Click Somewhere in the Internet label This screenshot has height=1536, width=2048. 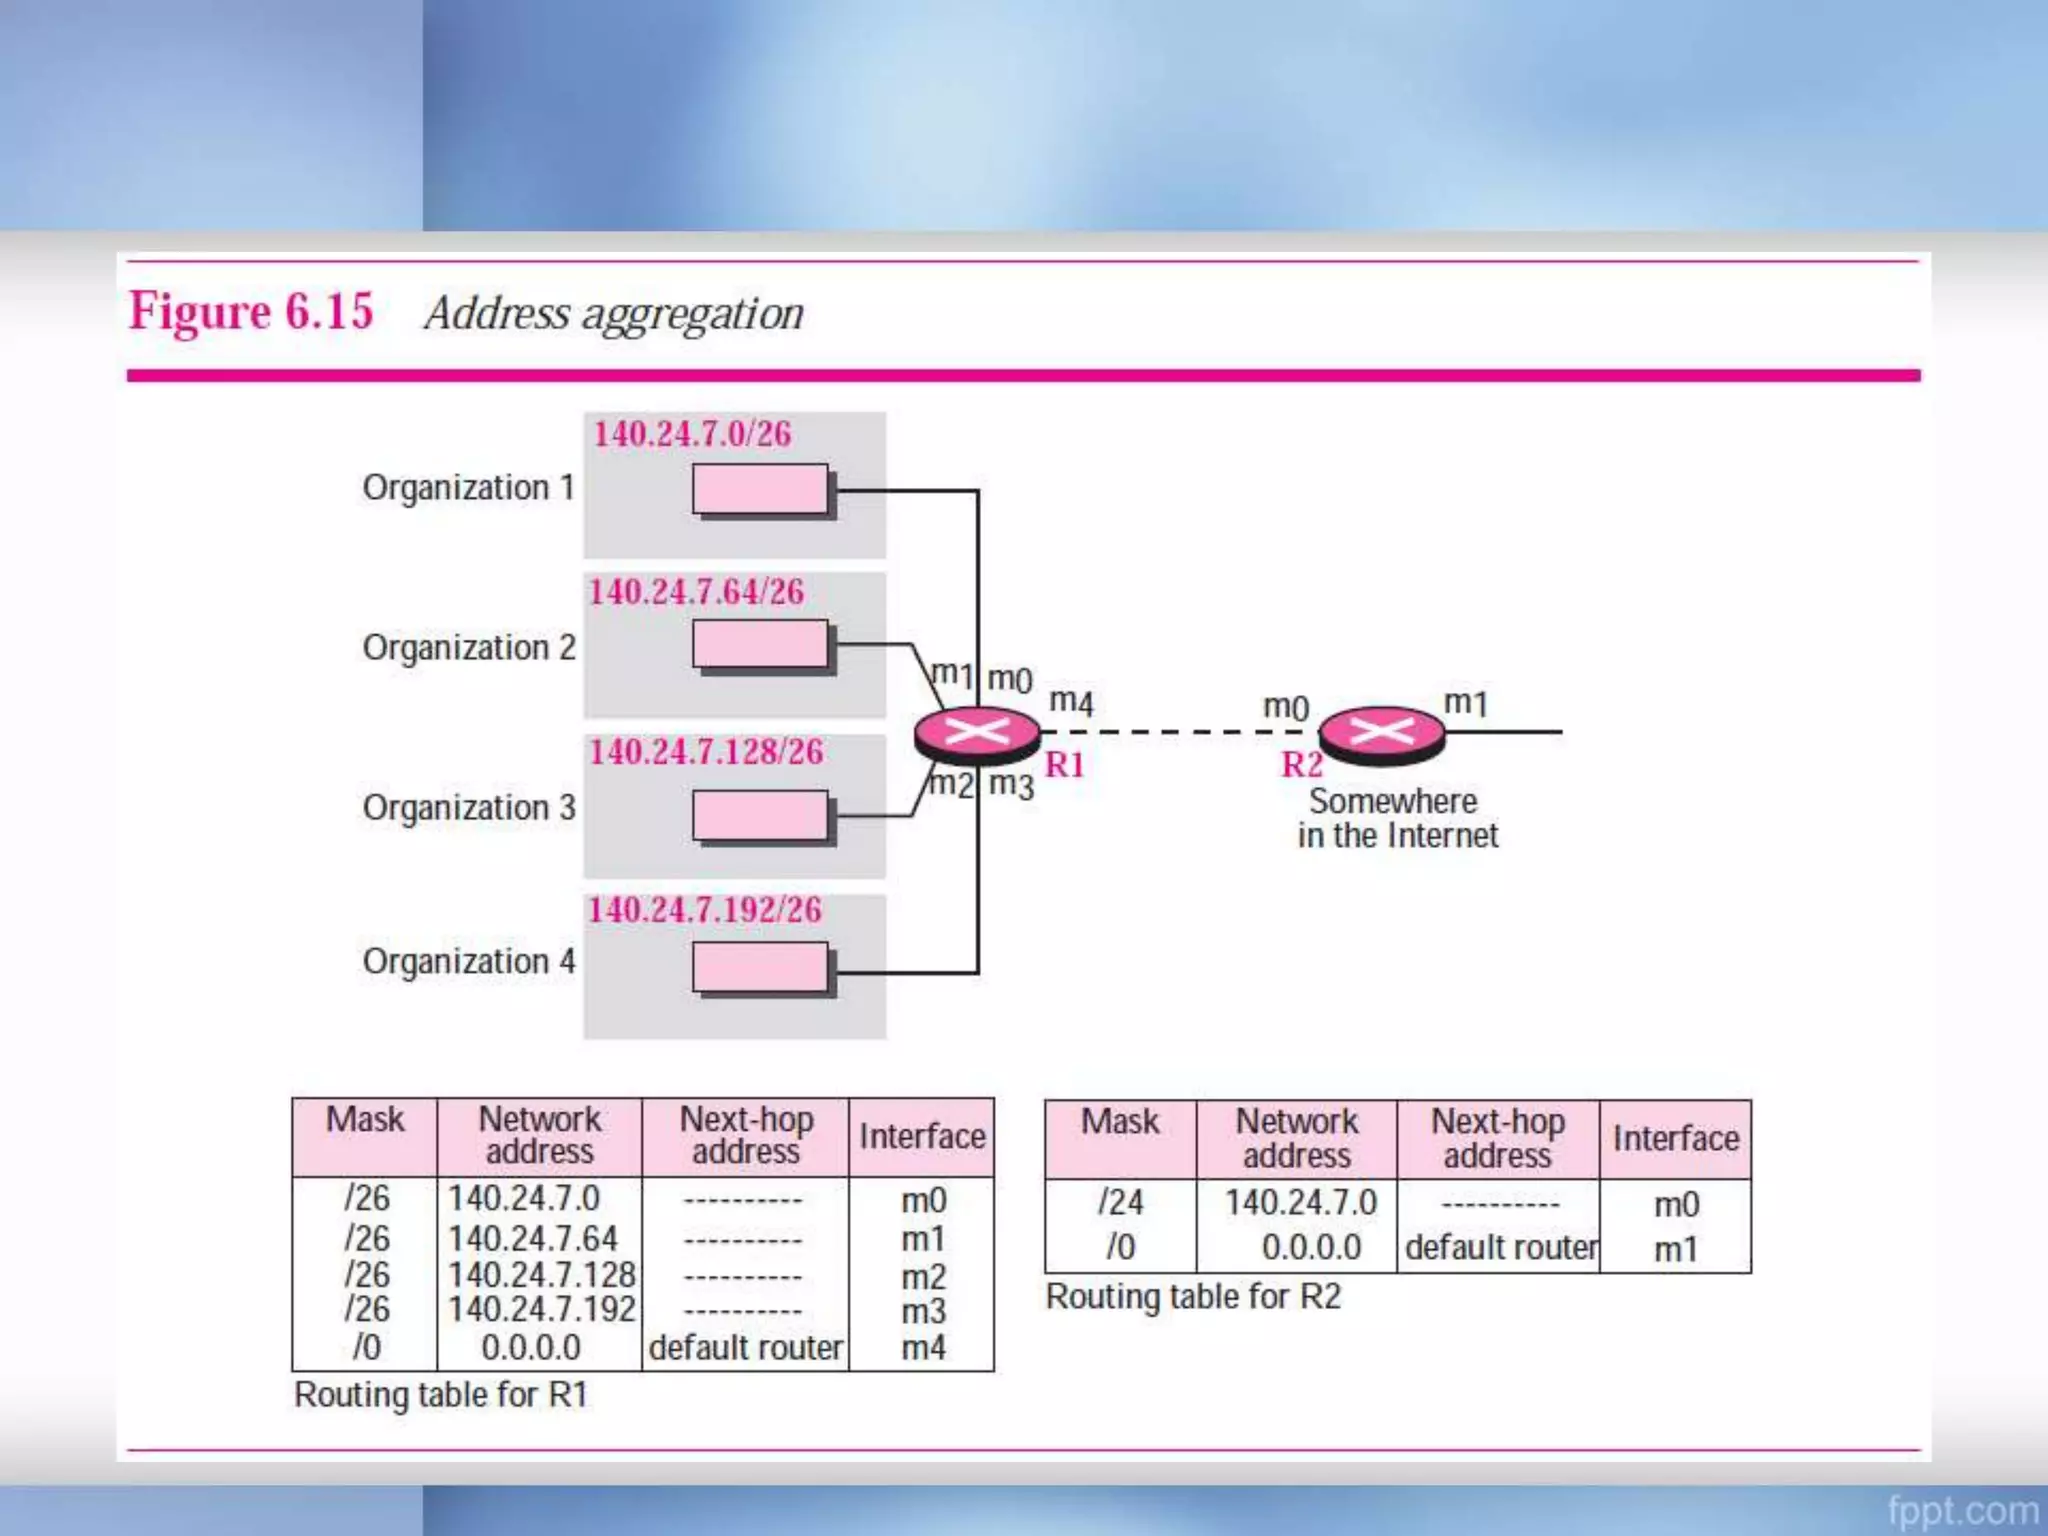[1396, 818]
